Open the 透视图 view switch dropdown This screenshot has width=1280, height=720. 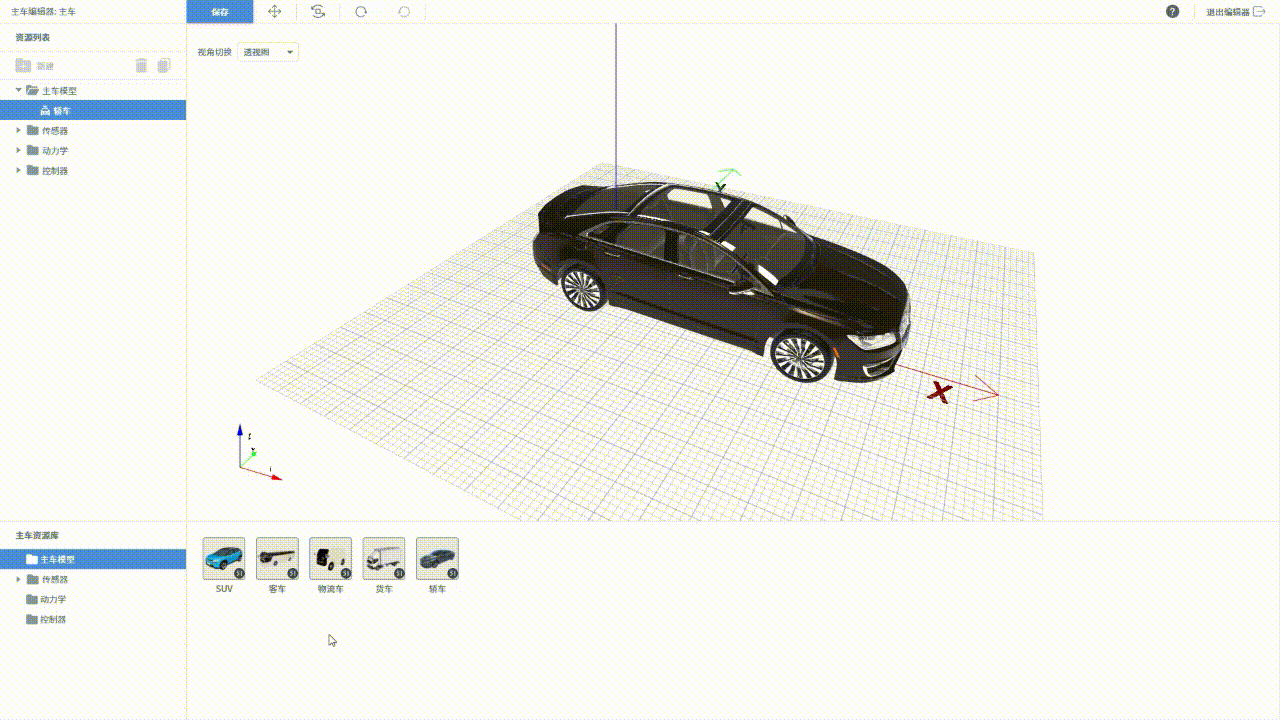tap(268, 52)
